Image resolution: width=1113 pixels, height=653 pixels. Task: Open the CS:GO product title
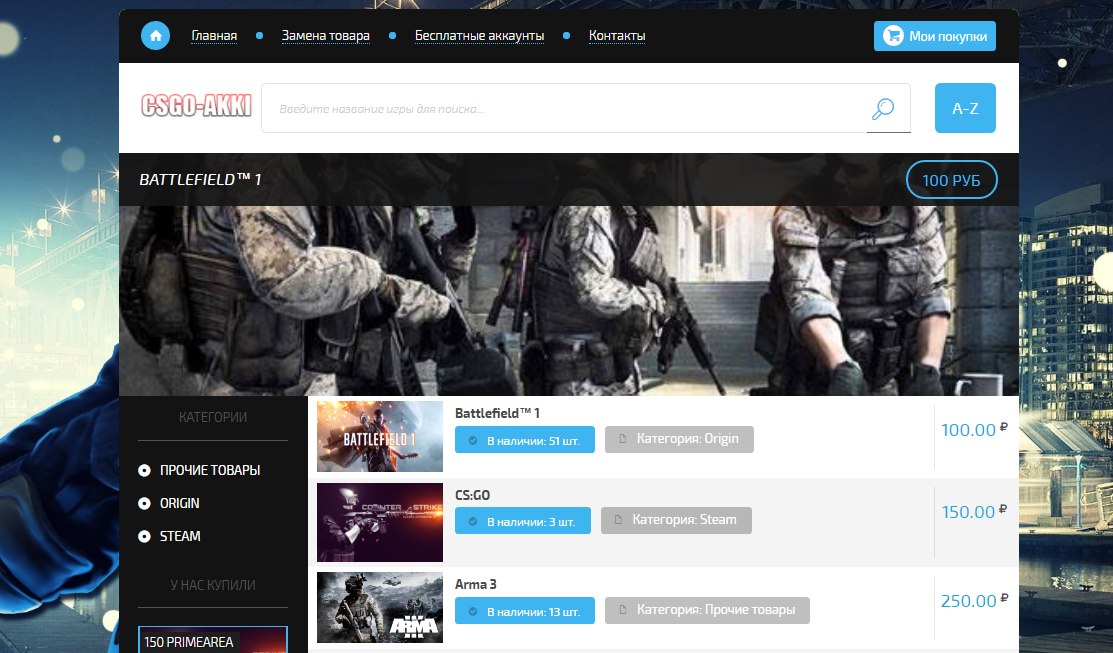point(473,495)
